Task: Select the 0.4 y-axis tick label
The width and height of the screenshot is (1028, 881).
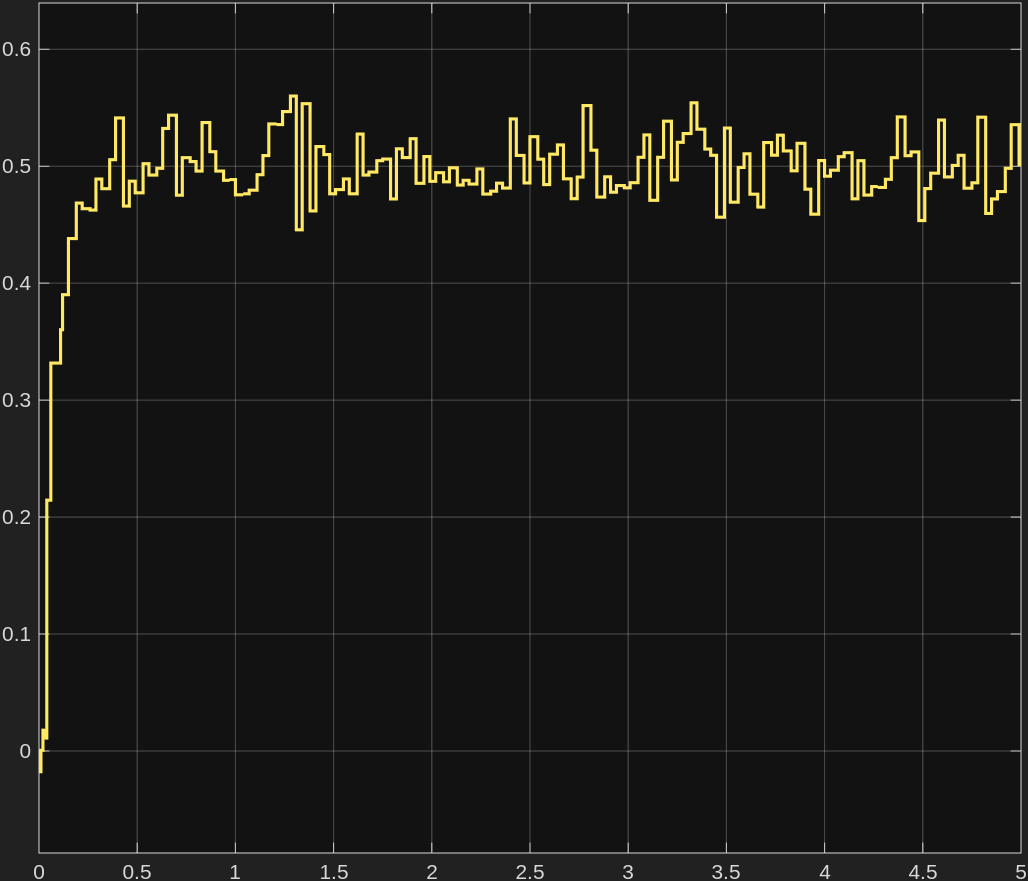Action: [16, 283]
